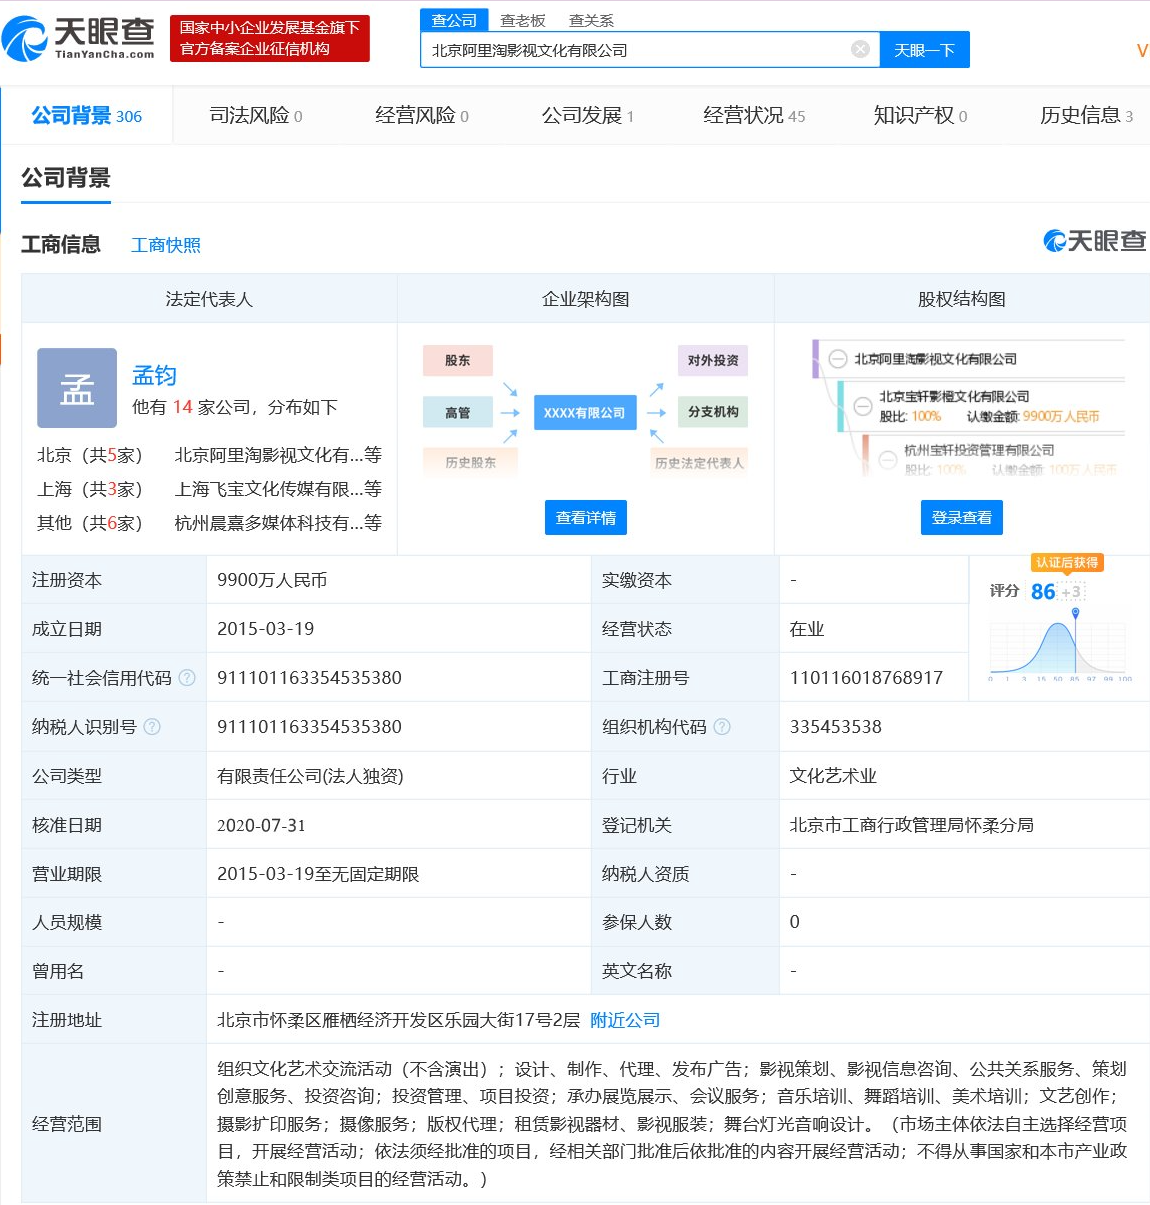Clear the search box text
Screen dimensions: 1150x1205
pos(860,49)
